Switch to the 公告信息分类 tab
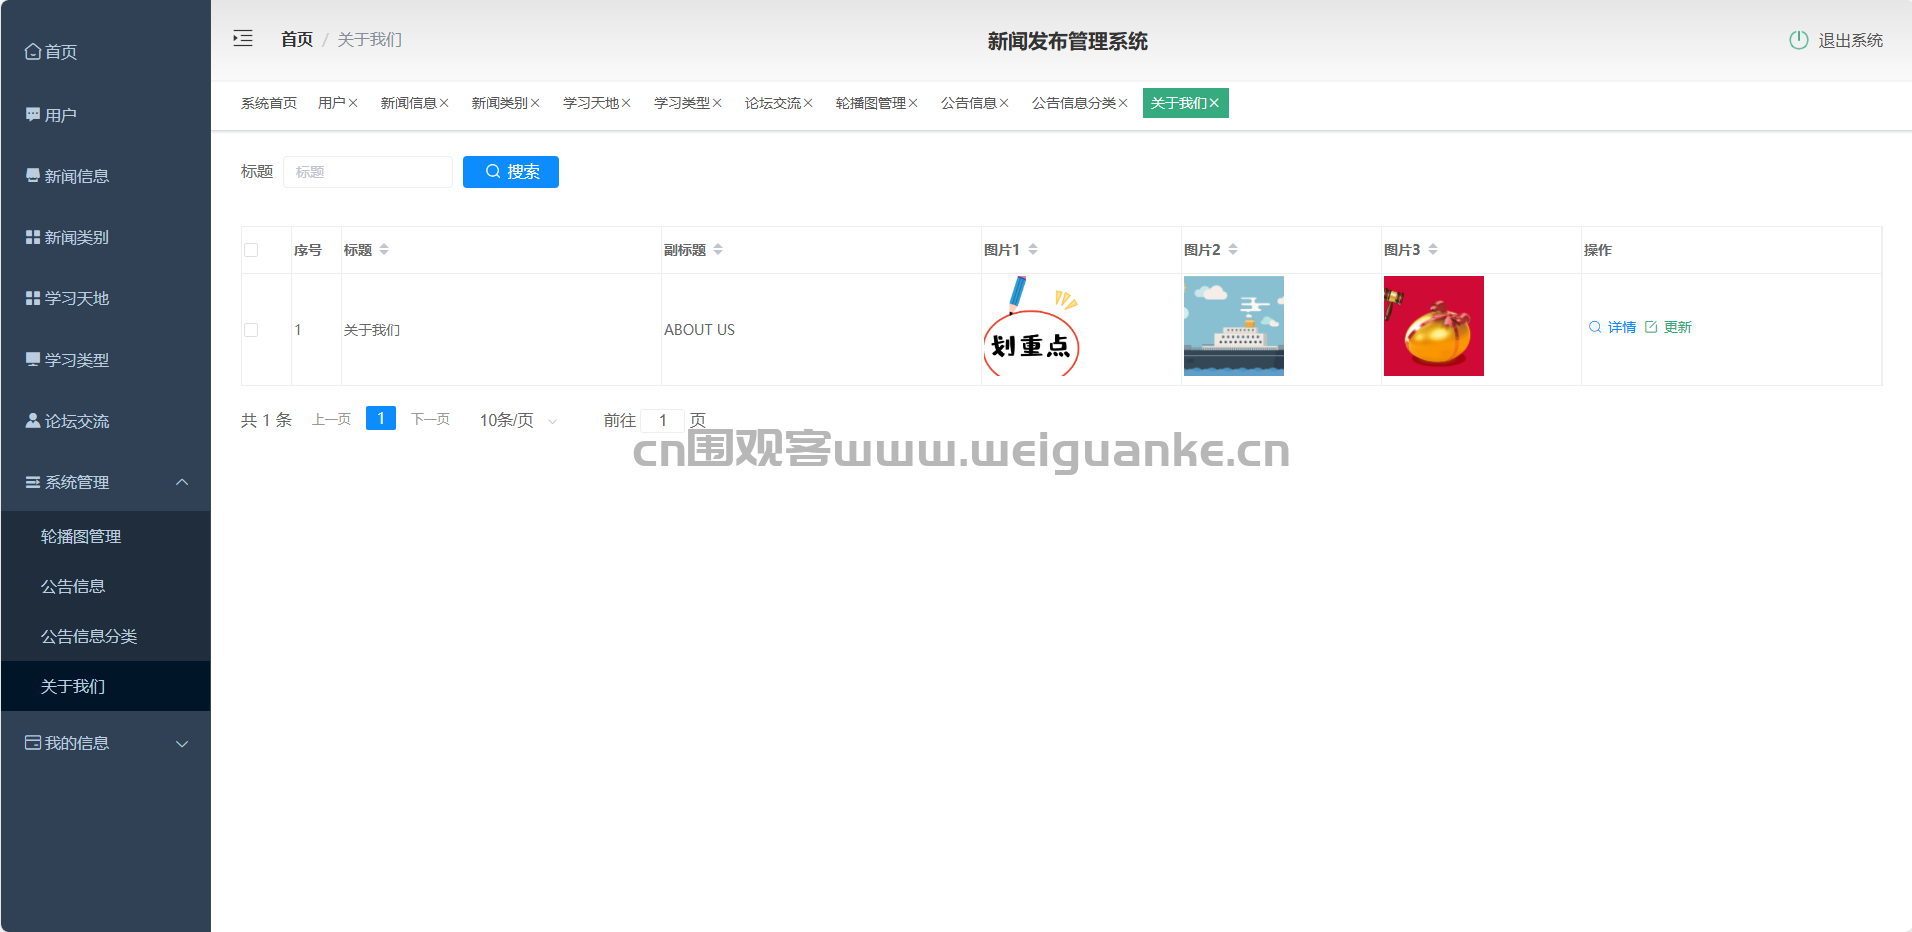Viewport: 1912px width, 932px height. pyautogui.click(x=1073, y=104)
